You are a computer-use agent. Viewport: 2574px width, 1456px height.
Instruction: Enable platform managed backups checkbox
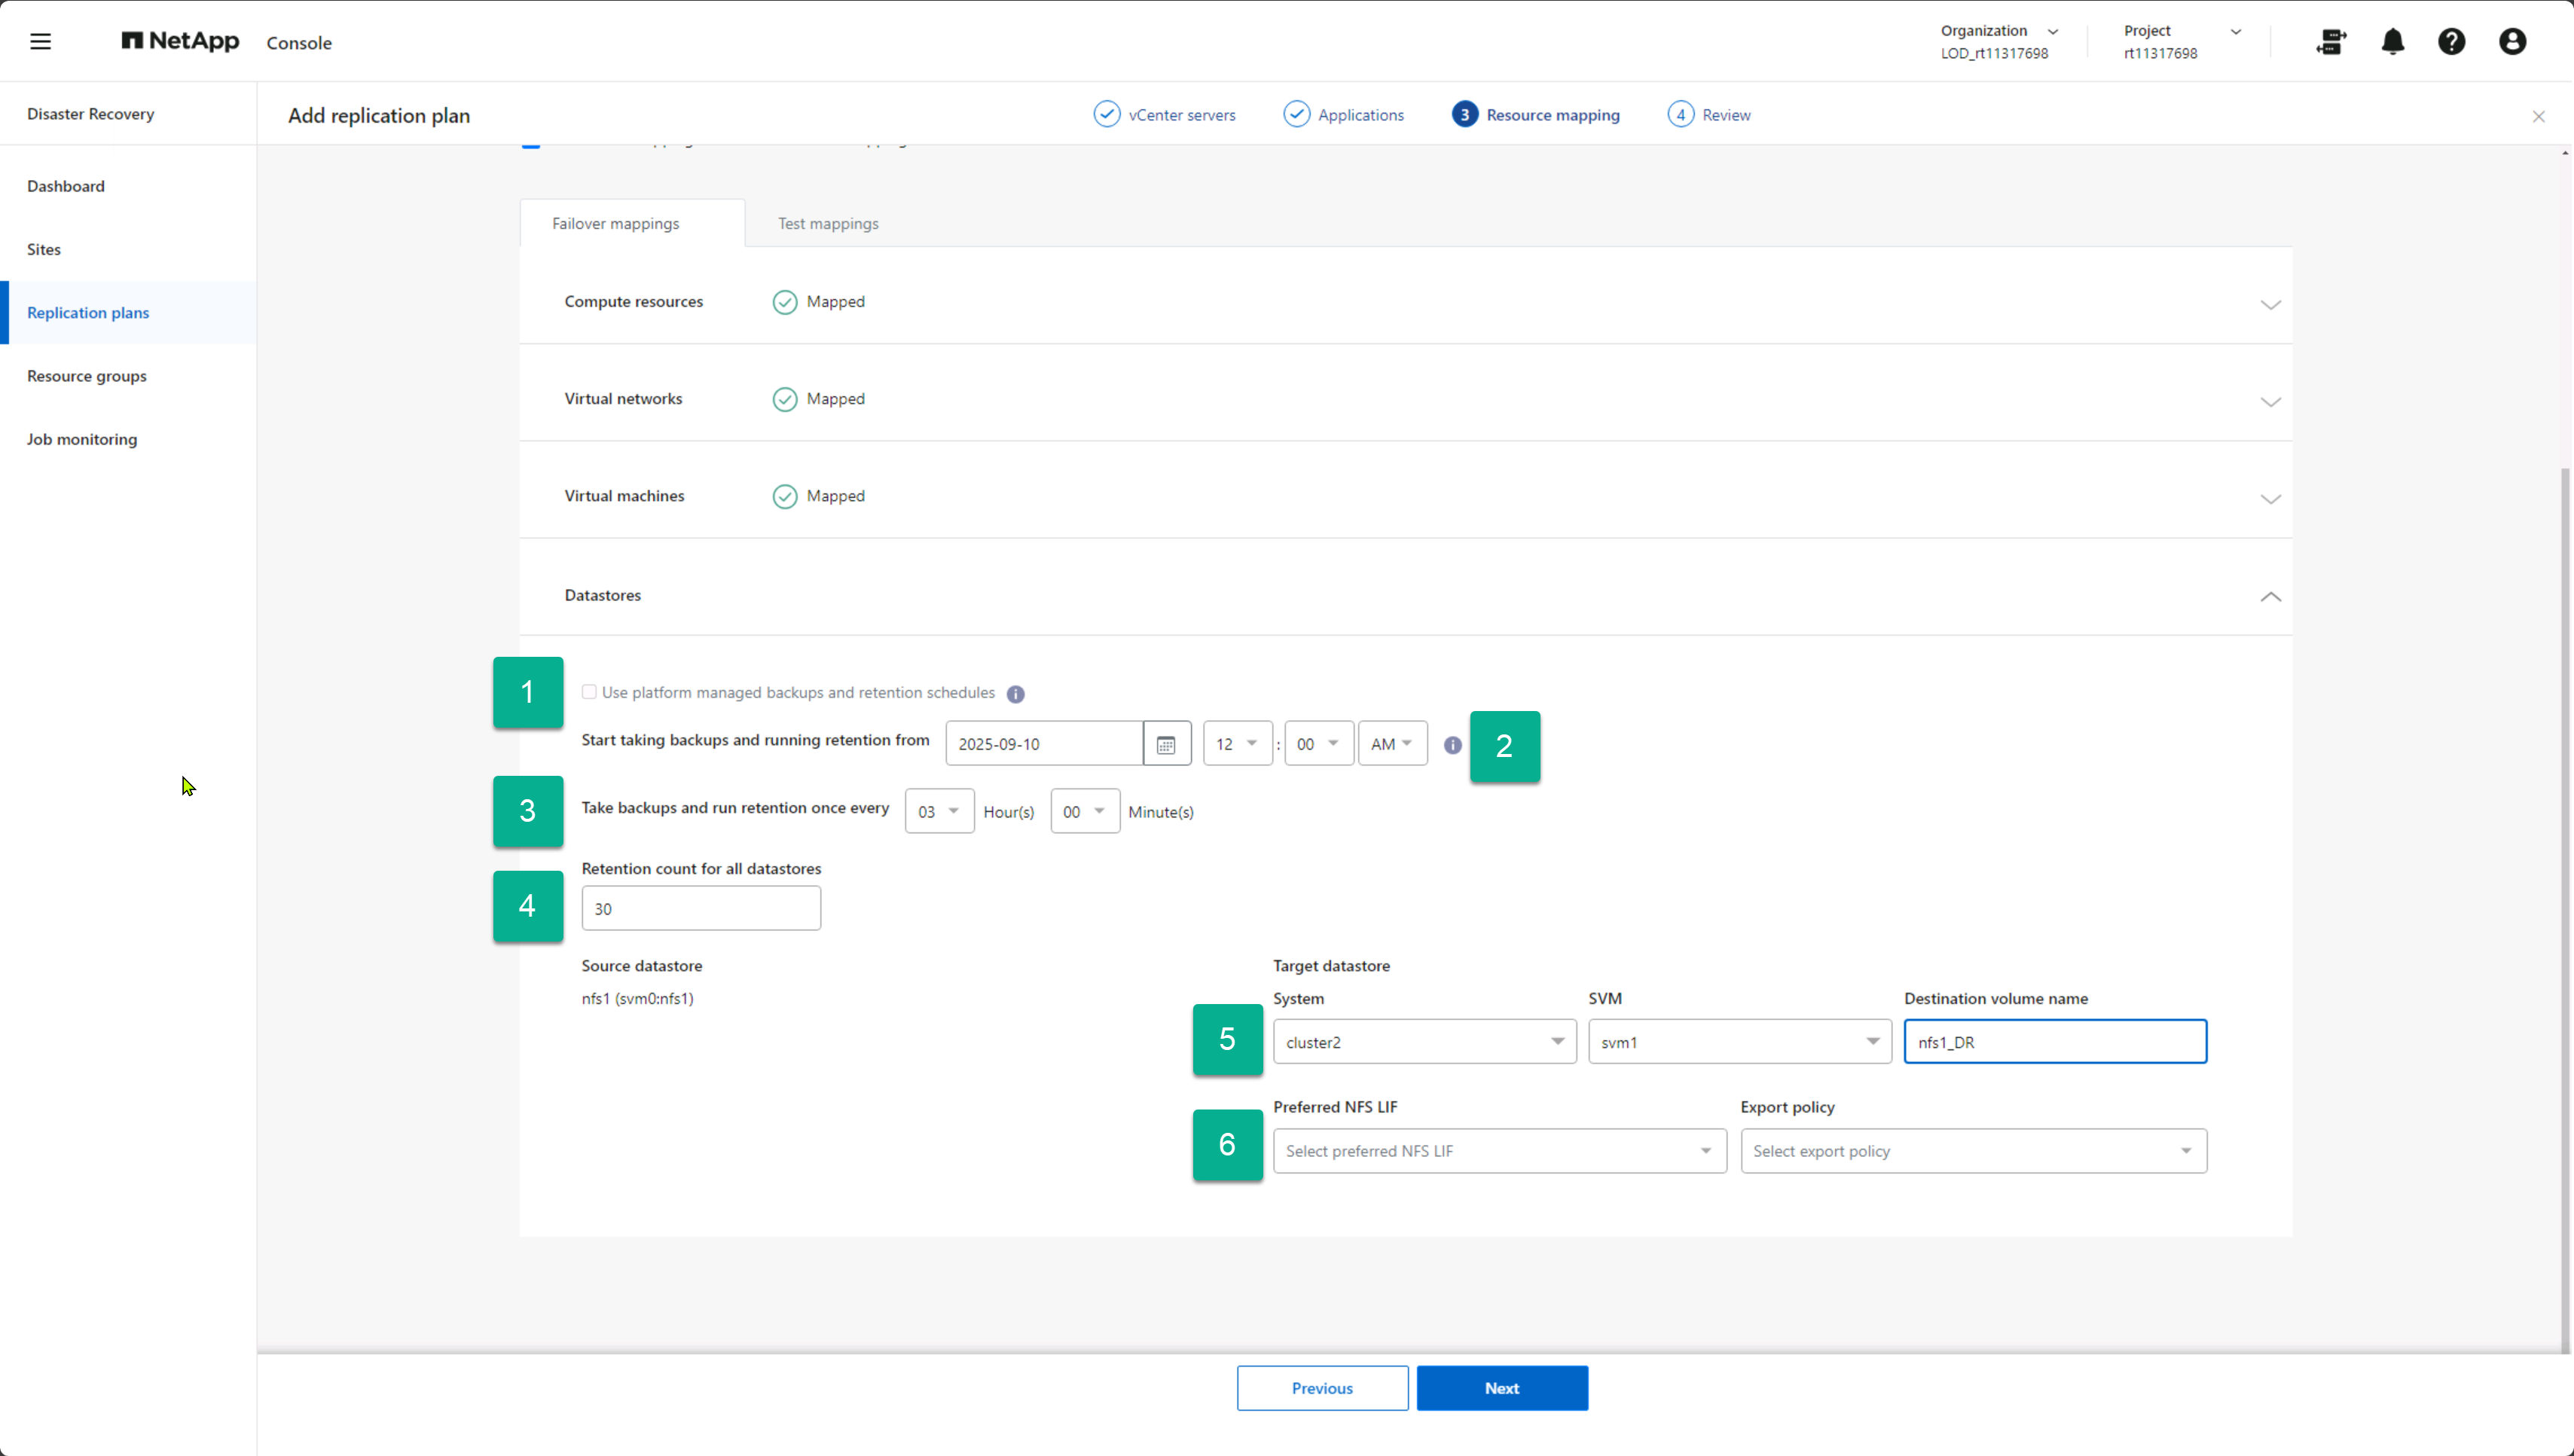click(x=589, y=692)
